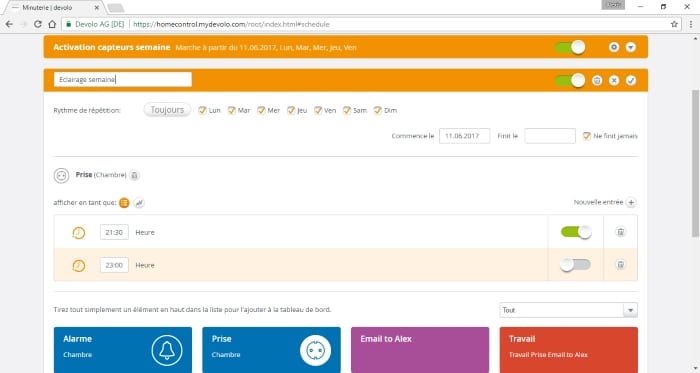
Task: Close the Minuterie | devolo tab
Action: (x=97, y=8)
